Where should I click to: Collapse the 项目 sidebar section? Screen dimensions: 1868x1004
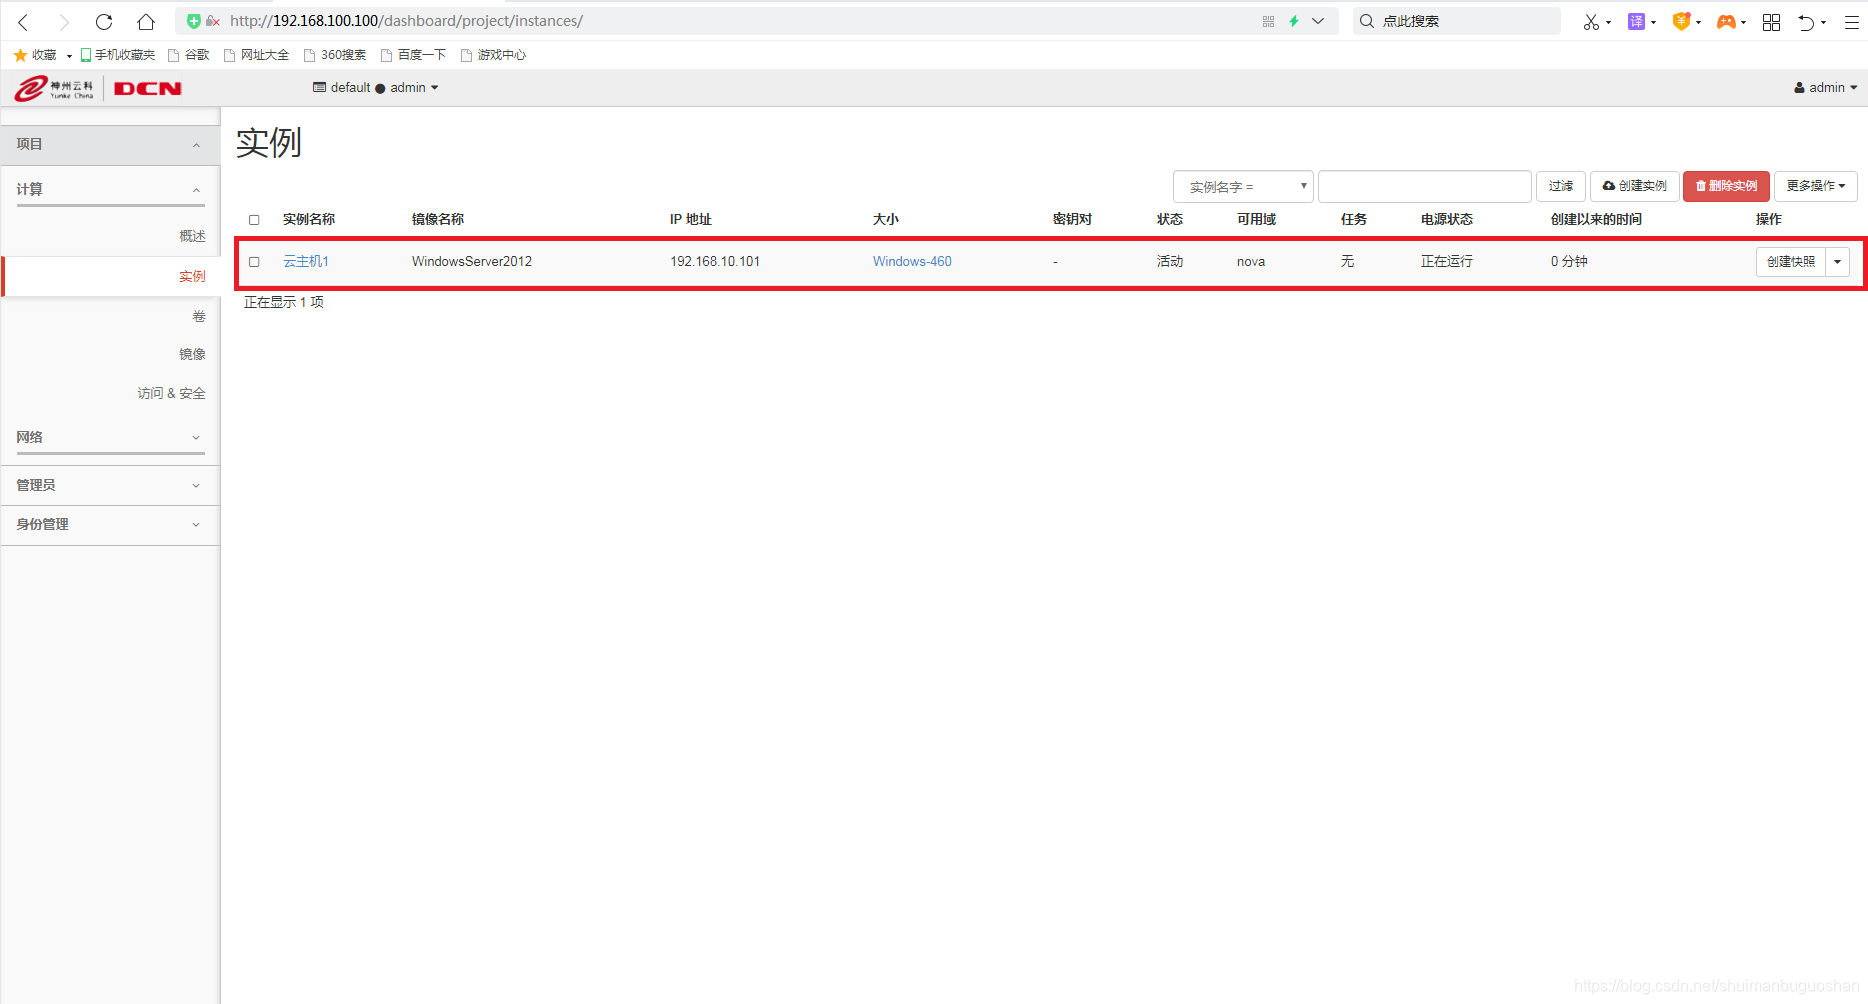pyautogui.click(x=110, y=145)
